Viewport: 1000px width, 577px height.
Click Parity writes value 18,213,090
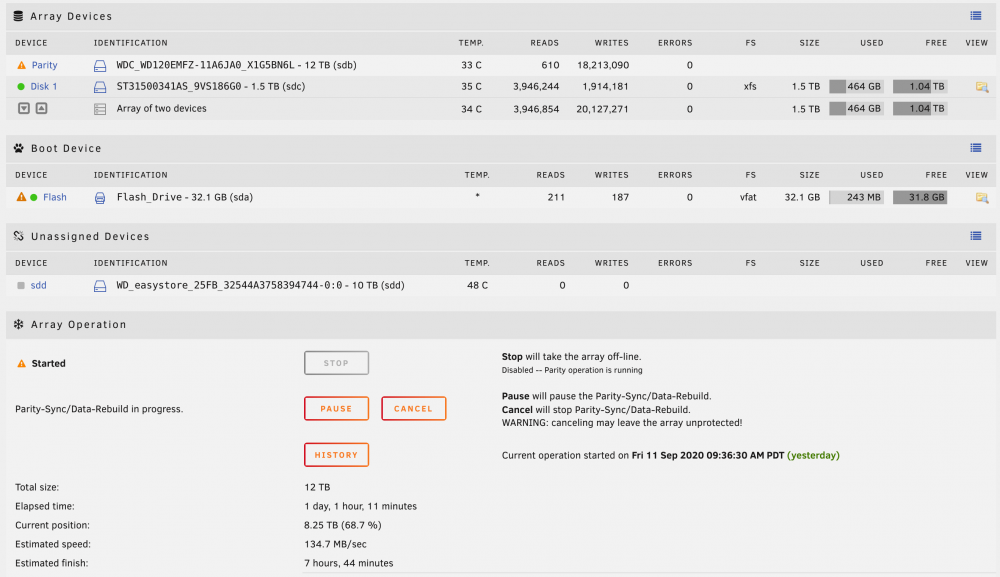[x=603, y=65]
